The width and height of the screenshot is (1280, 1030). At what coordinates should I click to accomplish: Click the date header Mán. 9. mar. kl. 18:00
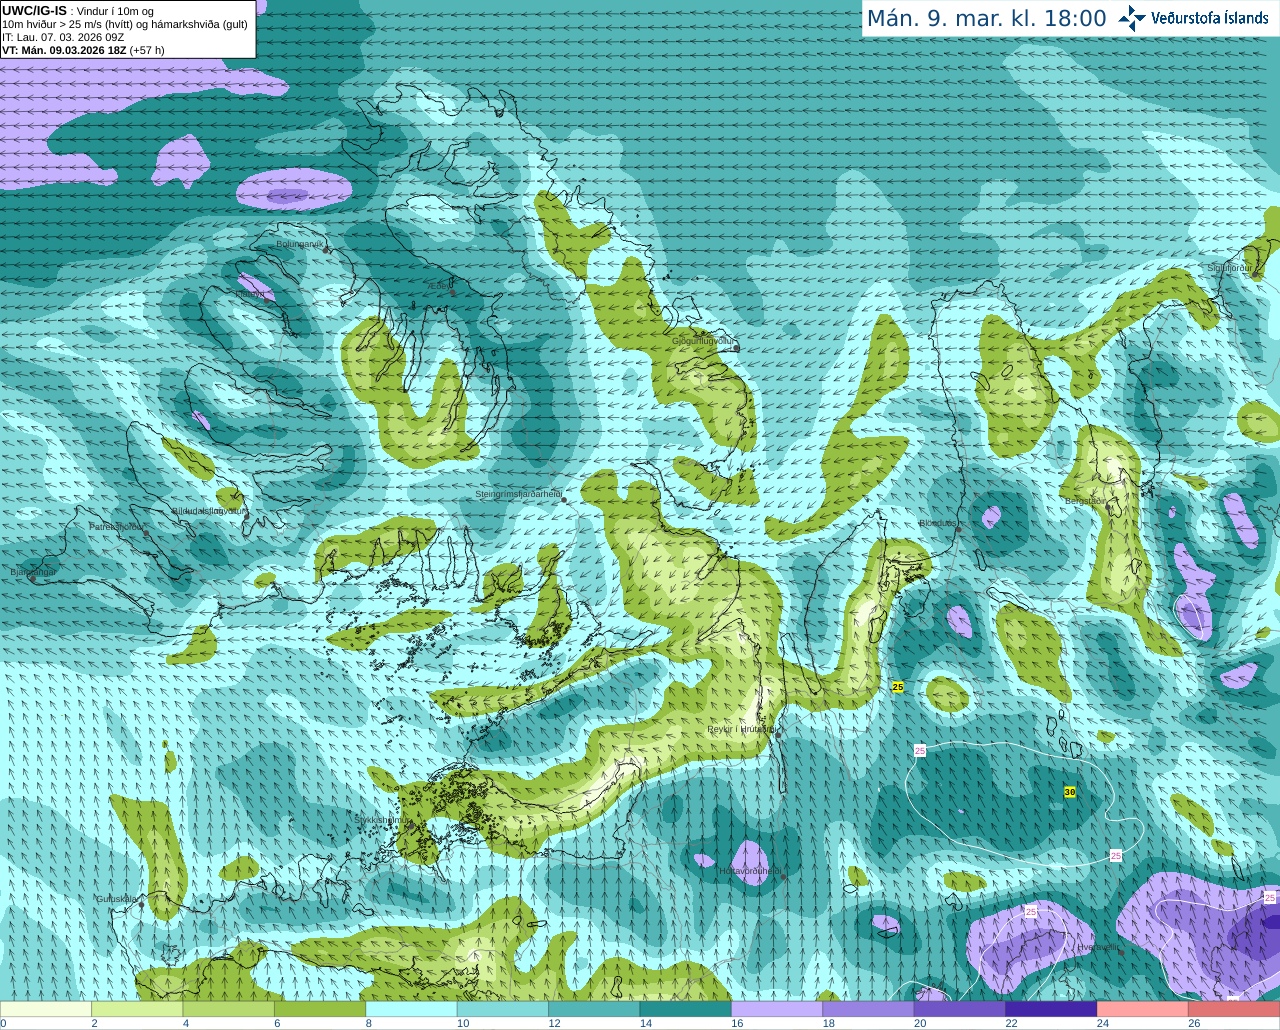click(986, 19)
